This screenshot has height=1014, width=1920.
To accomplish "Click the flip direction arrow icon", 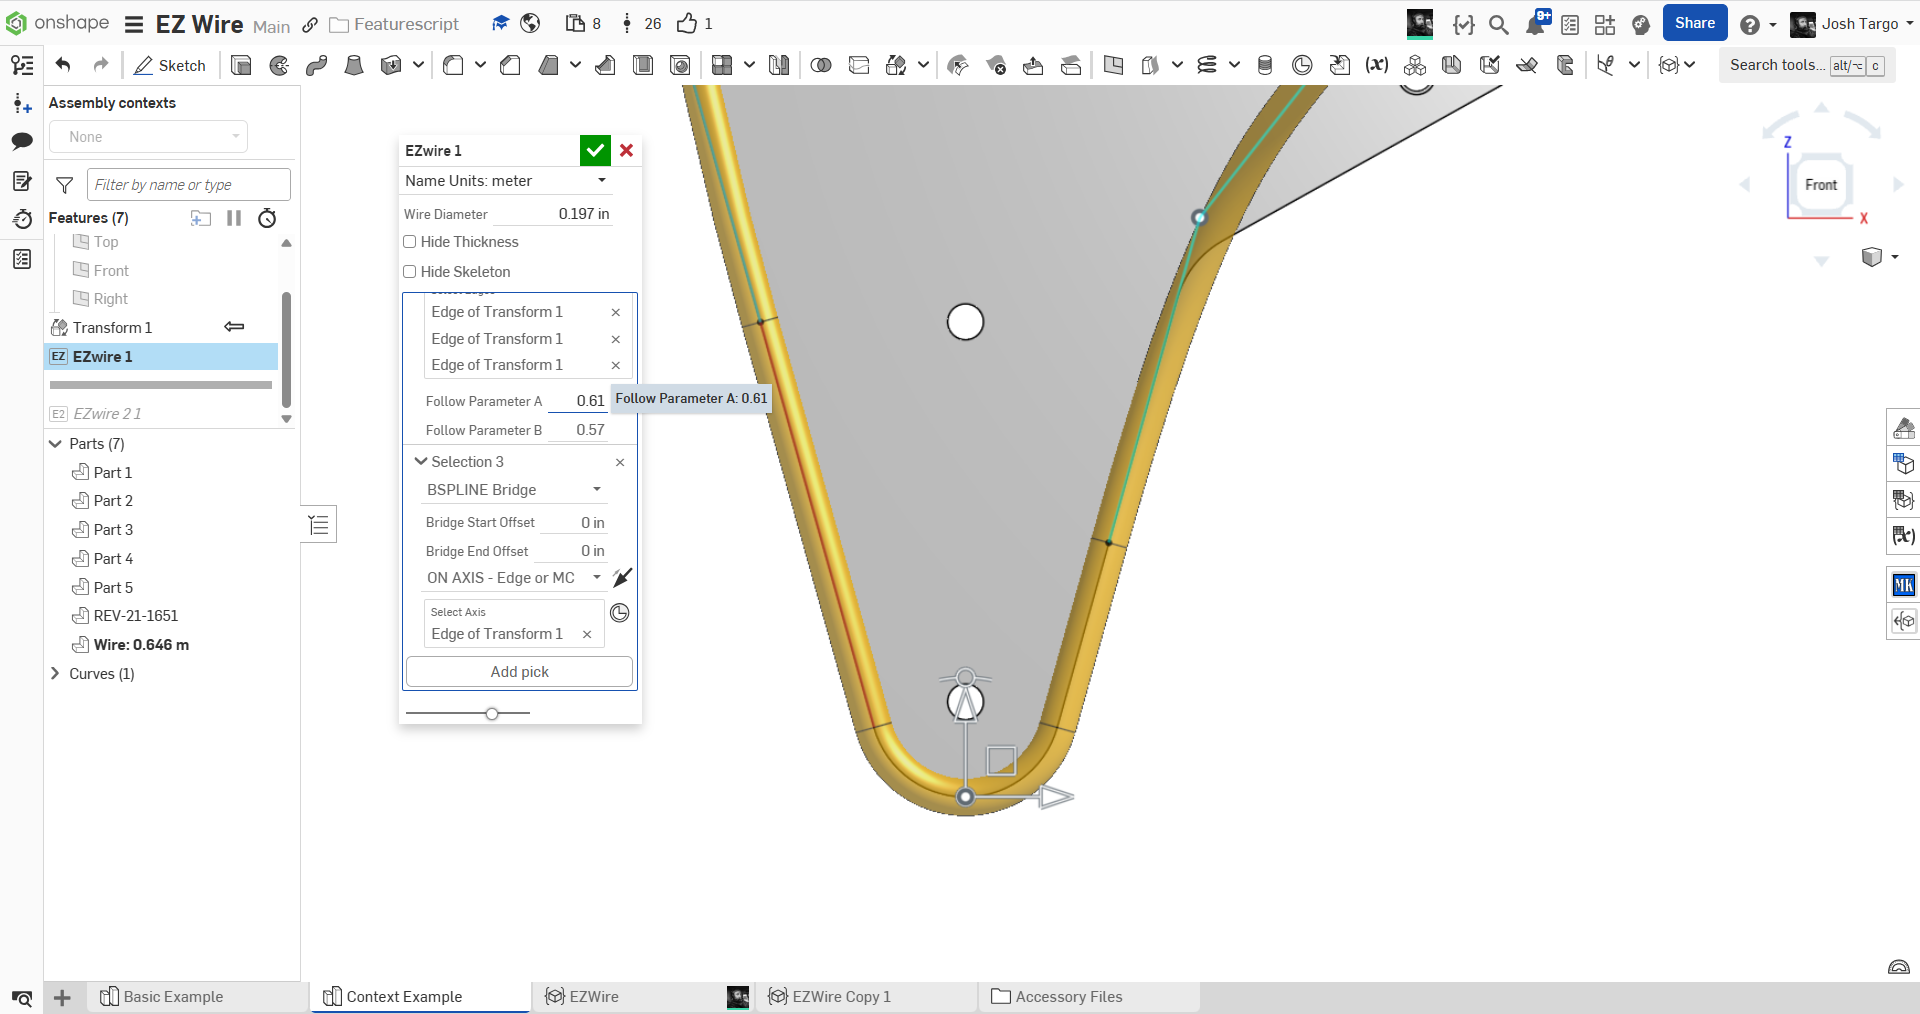I will [622, 578].
